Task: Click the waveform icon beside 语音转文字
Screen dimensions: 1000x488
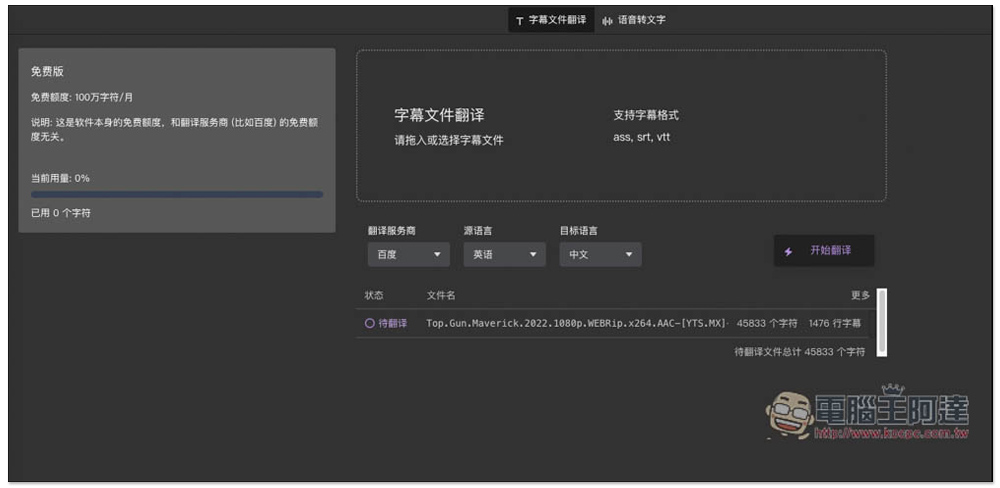Action: pos(607,20)
